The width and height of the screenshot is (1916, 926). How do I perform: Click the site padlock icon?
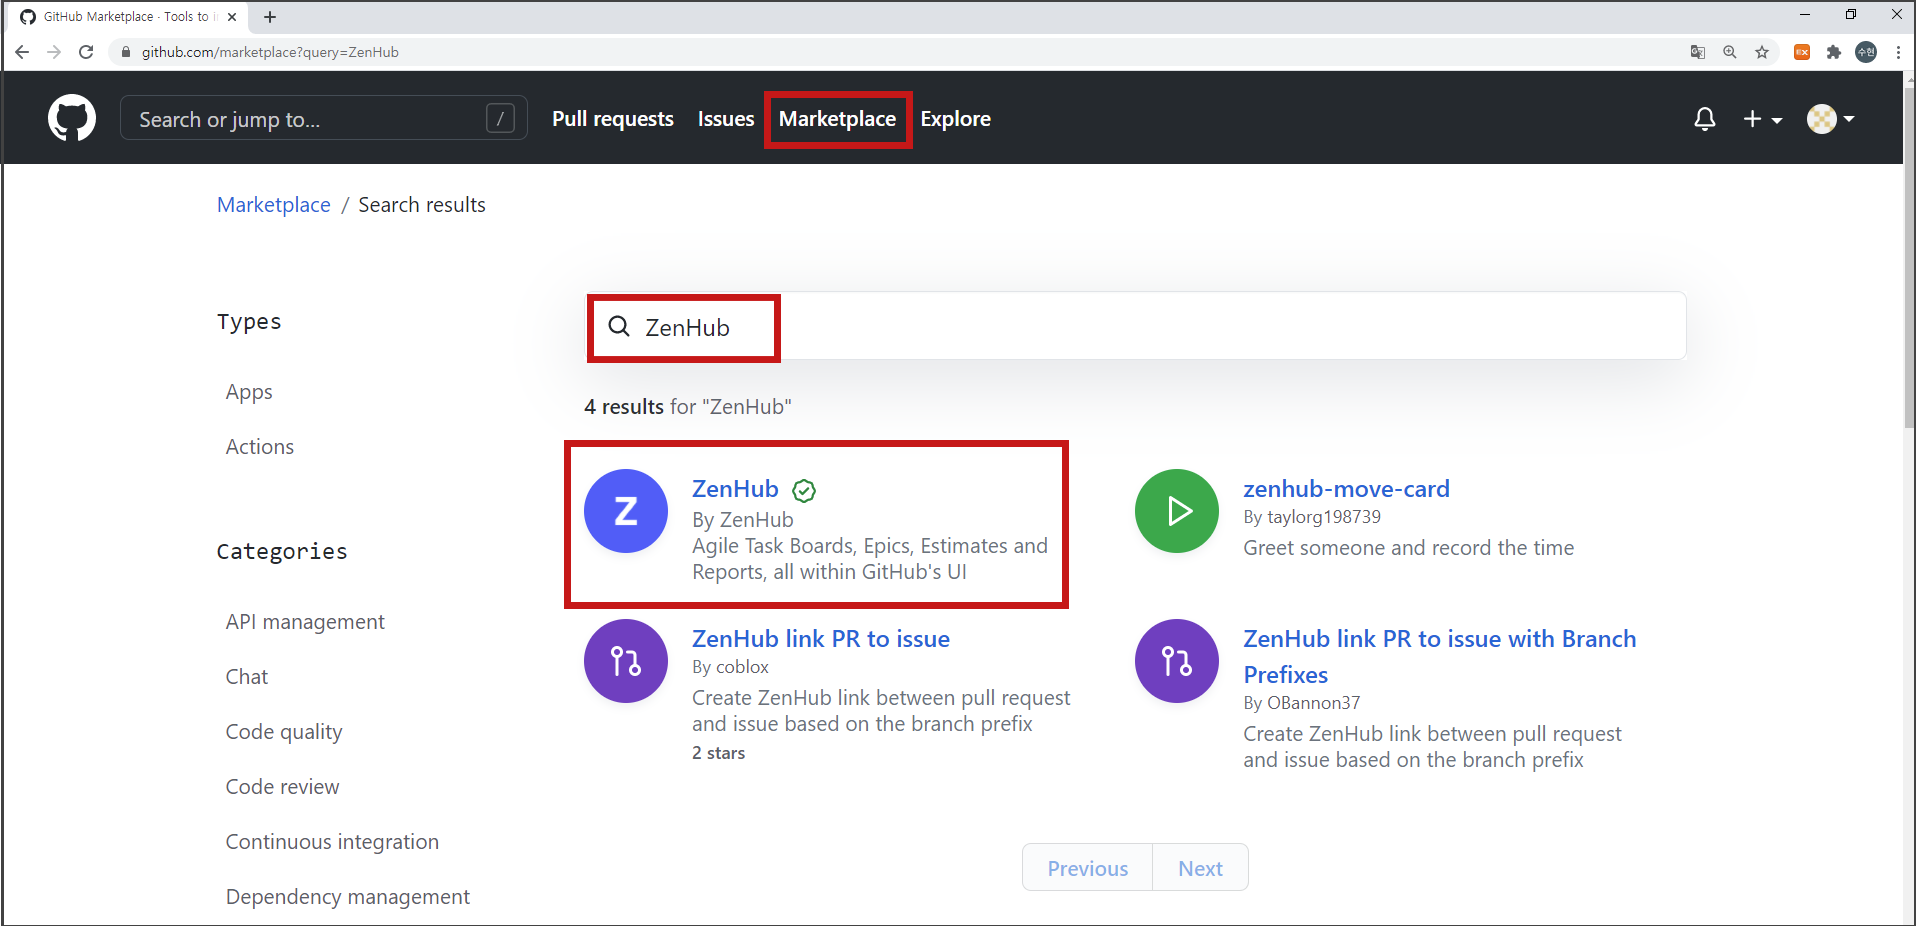tap(125, 52)
